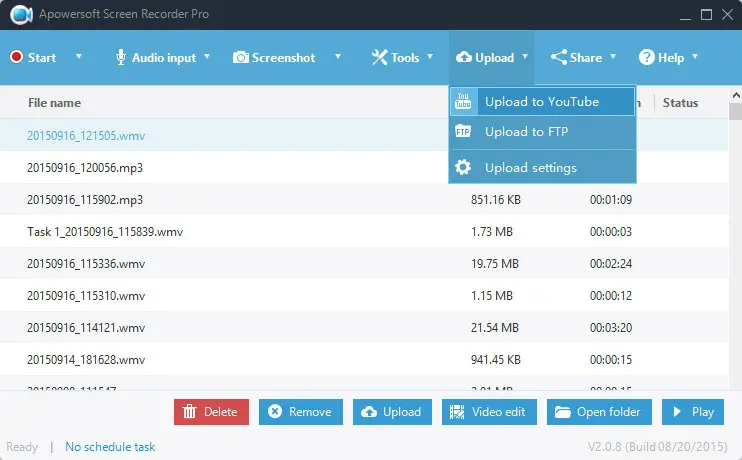742x460 pixels.
Task: Click the Upload cloud icon in toolbar
Action: click(463, 57)
